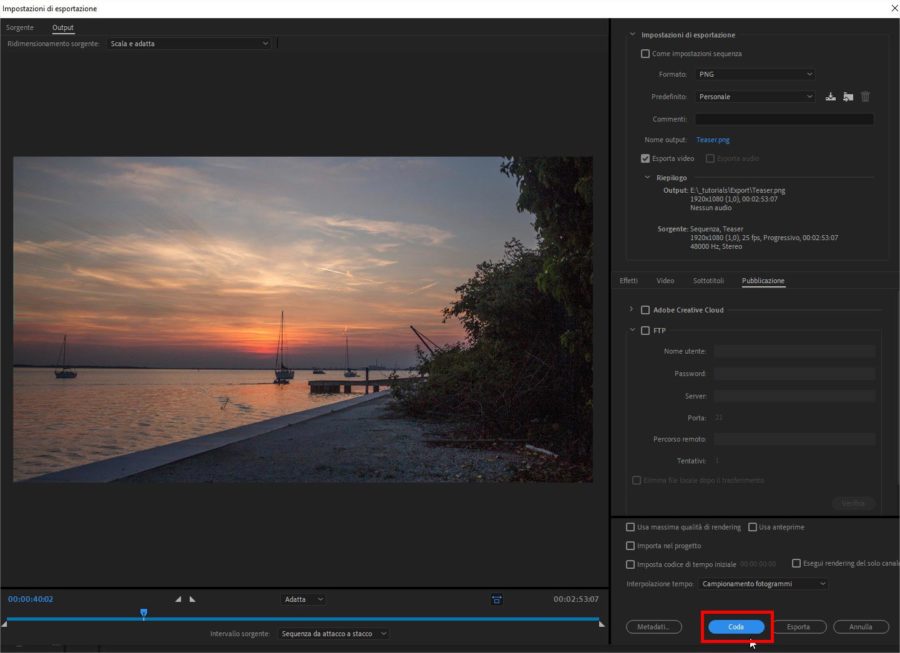
Task: Open the Metadati dialog
Action: point(655,626)
